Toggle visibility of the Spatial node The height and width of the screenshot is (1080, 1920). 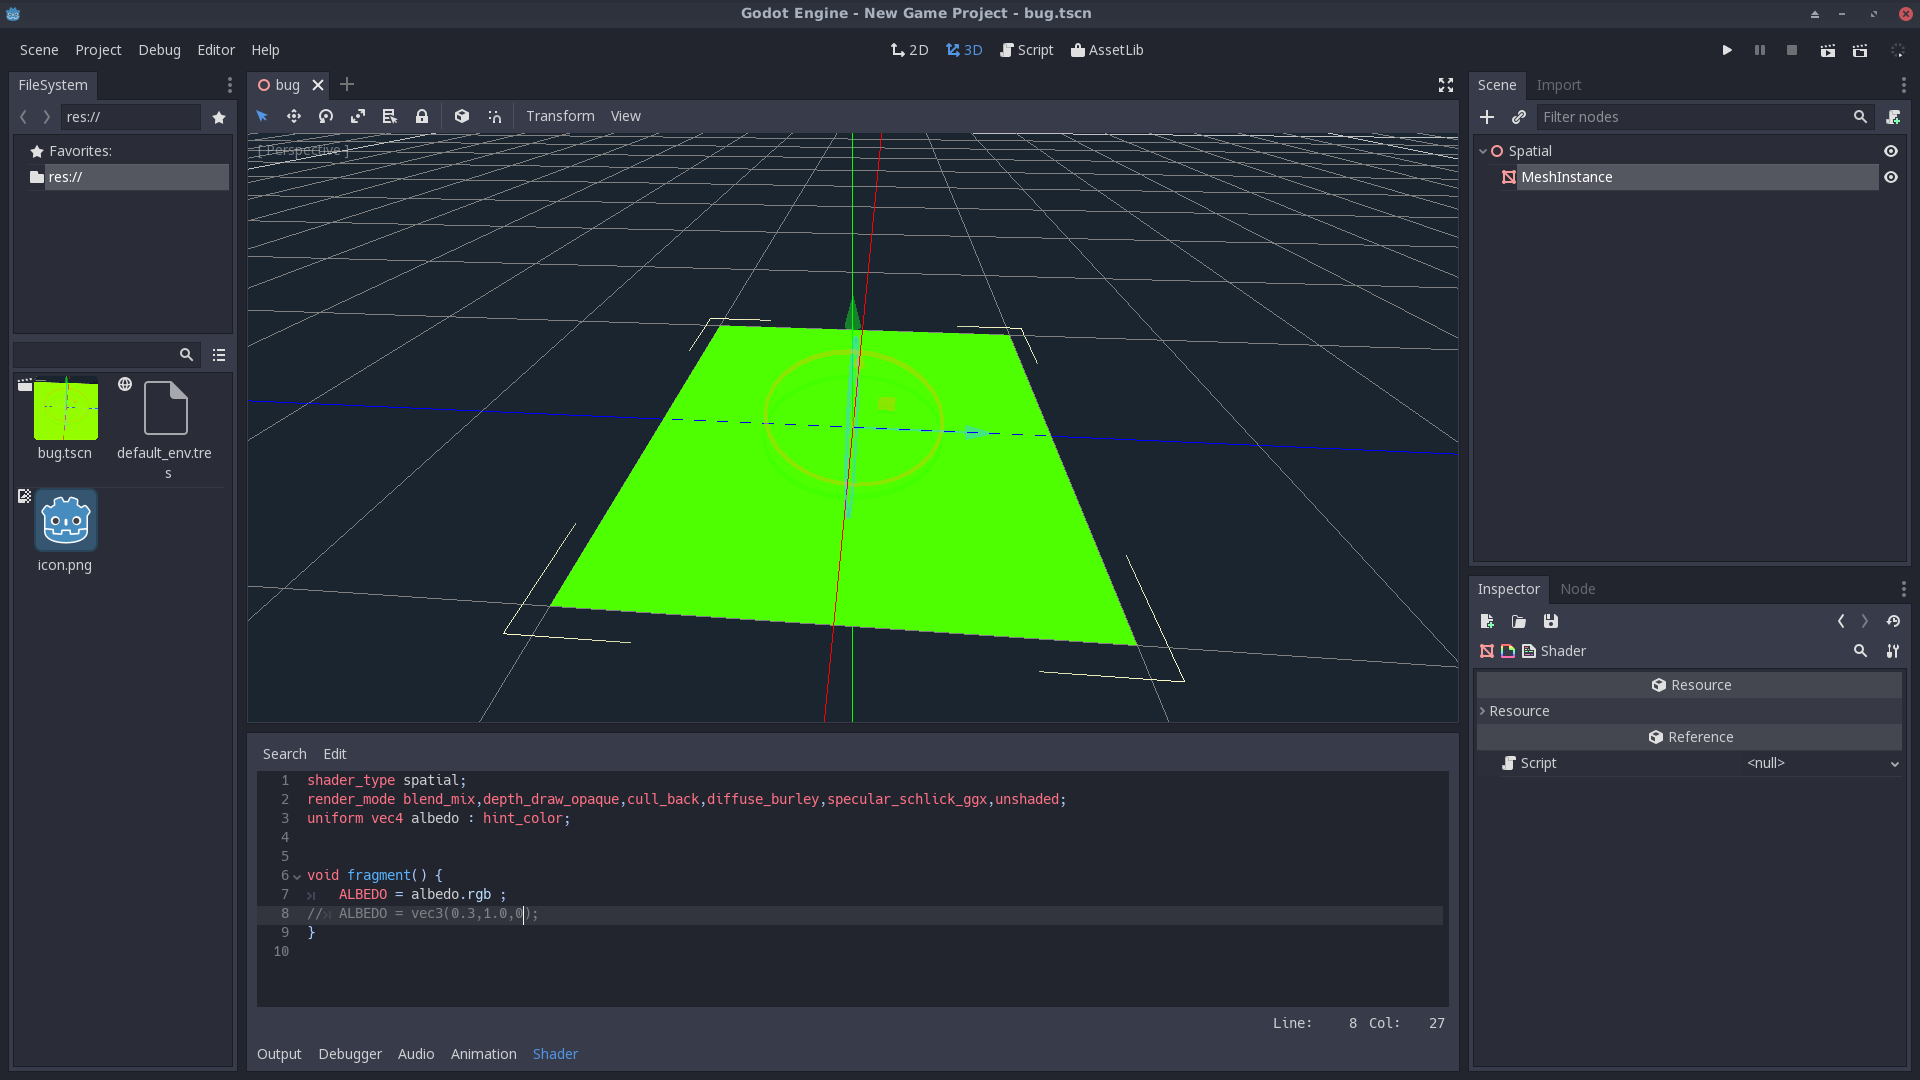[x=1891, y=150]
